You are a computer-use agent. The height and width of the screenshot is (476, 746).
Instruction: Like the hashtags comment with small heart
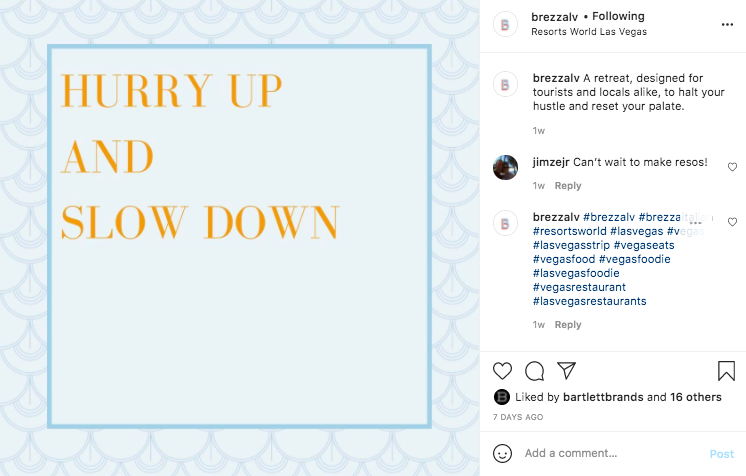[x=732, y=222]
